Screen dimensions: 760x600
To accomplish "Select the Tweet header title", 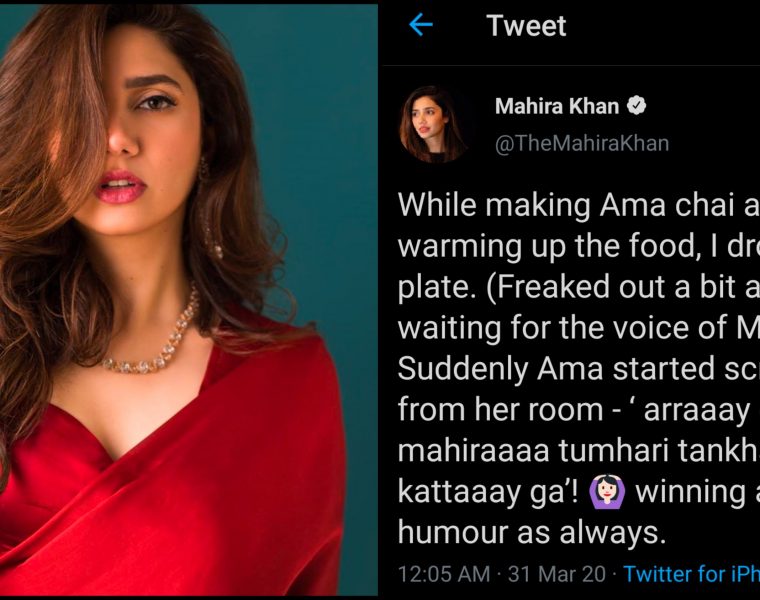I will [526, 26].
